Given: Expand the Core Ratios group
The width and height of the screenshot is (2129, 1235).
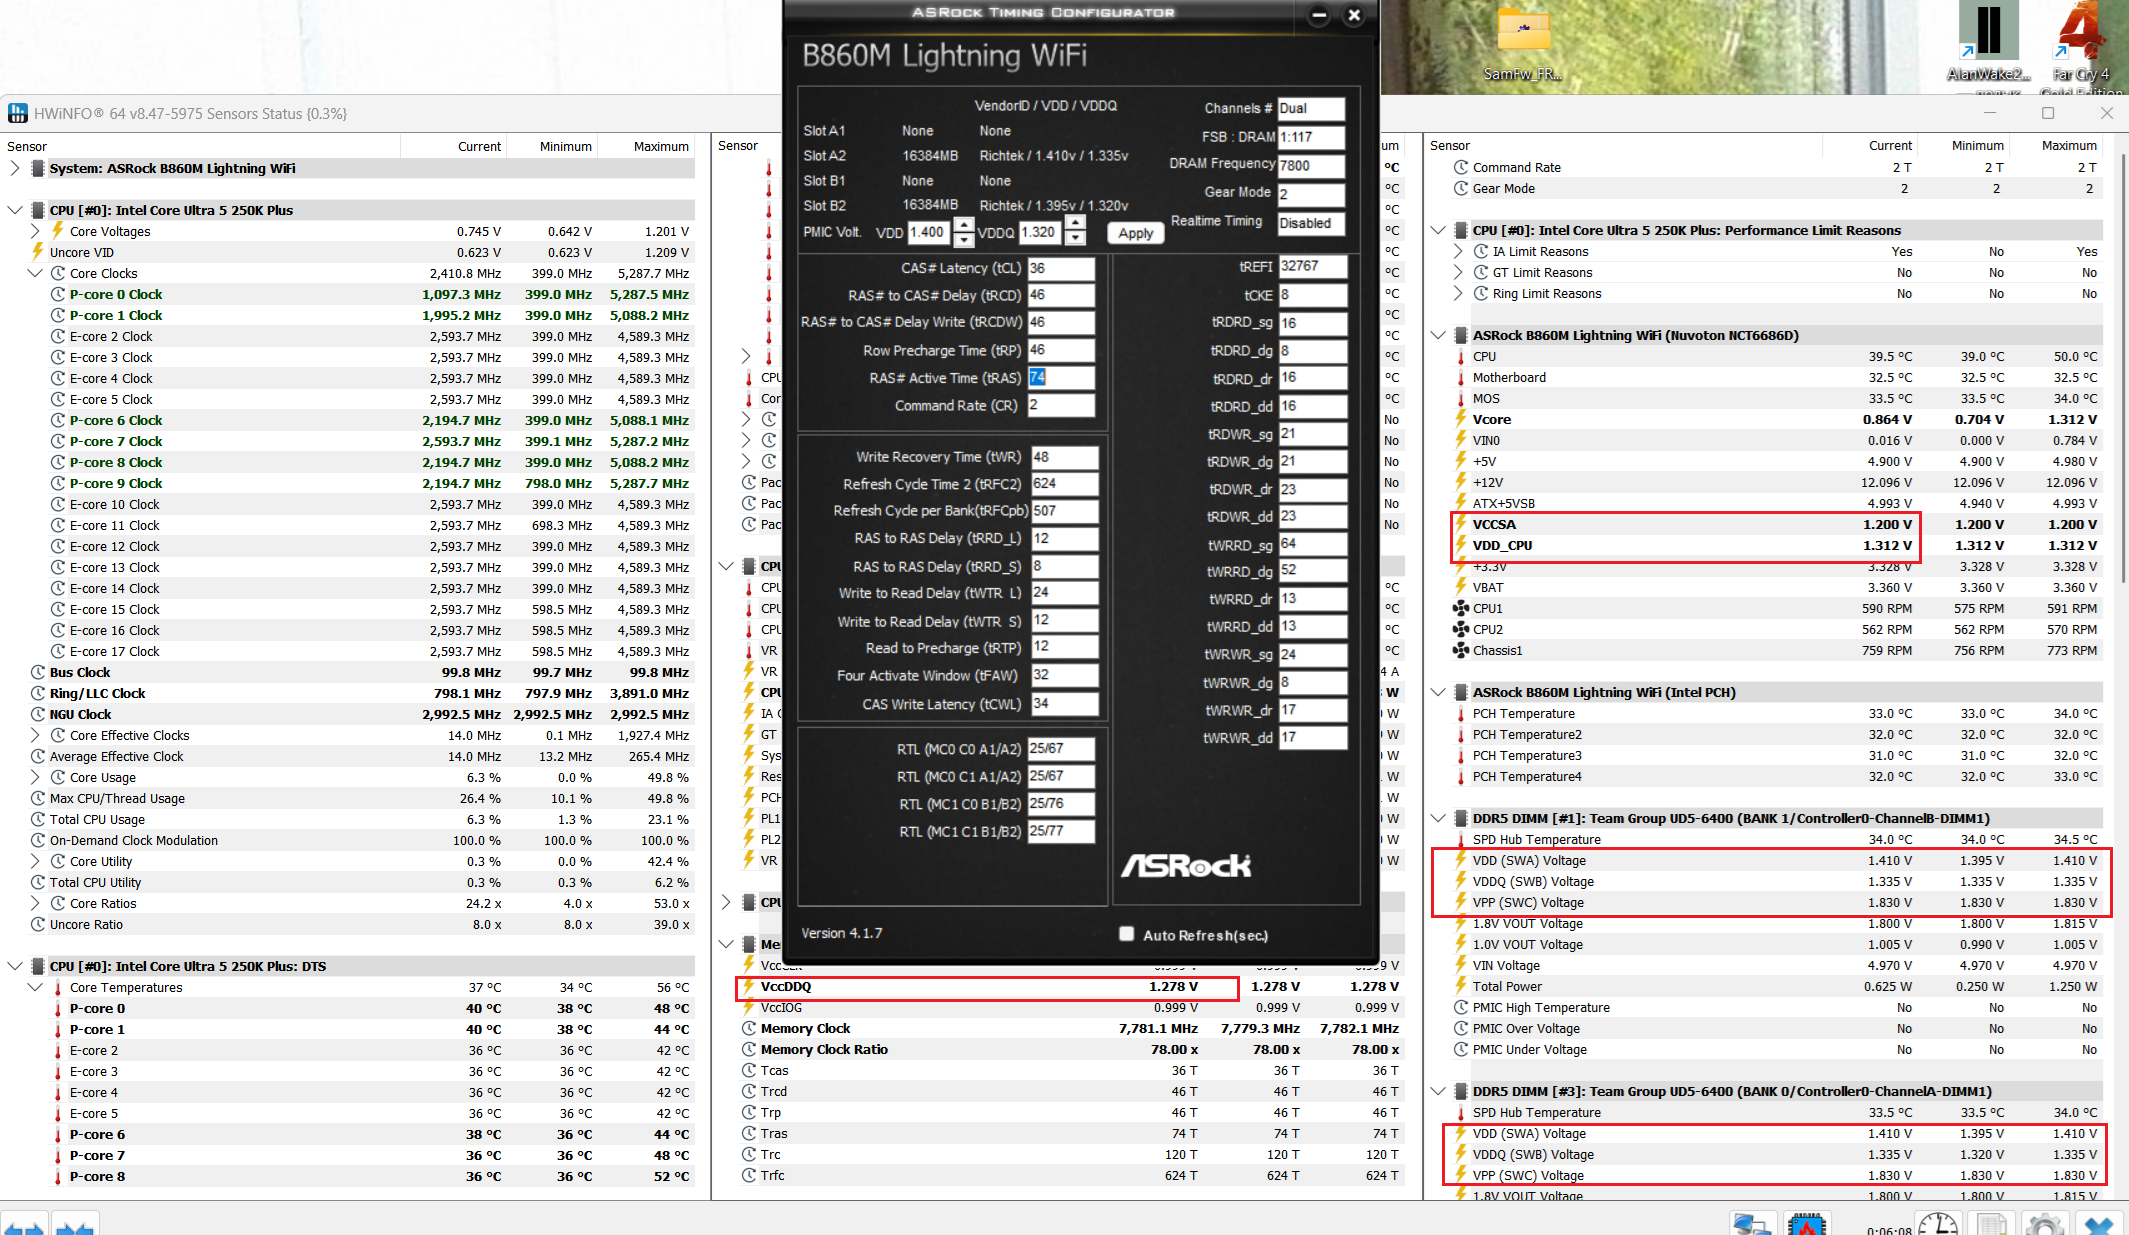Looking at the screenshot, I should pyautogui.click(x=35, y=903).
